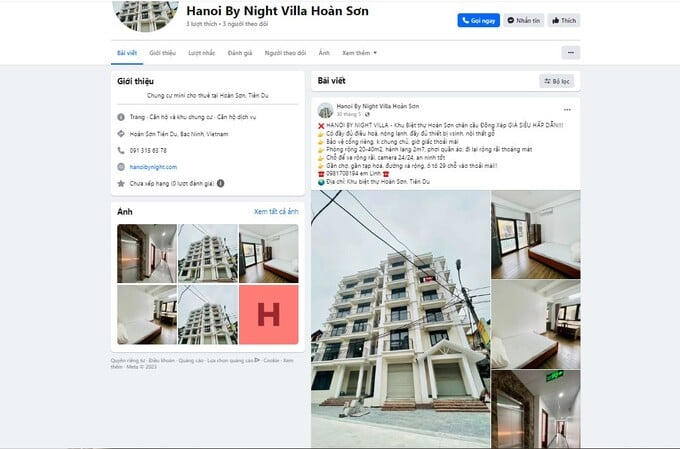The height and width of the screenshot is (449, 680).
Task: Open the Người theo dõi tab
Action: [x=285, y=53]
